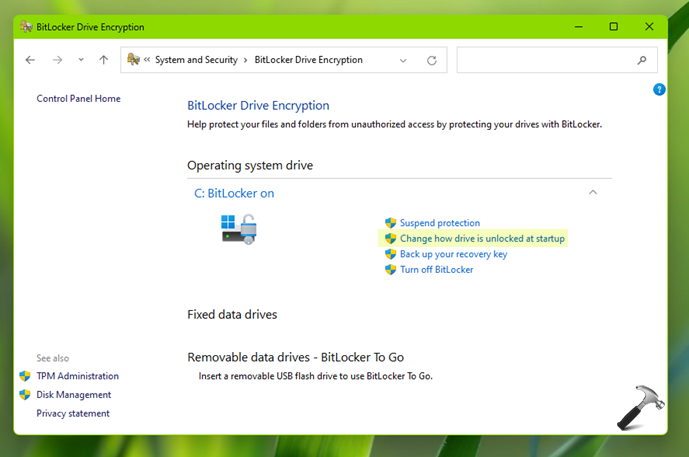
Task: Click the shield icon beside Suspend protection
Action: [x=391, y=223]
